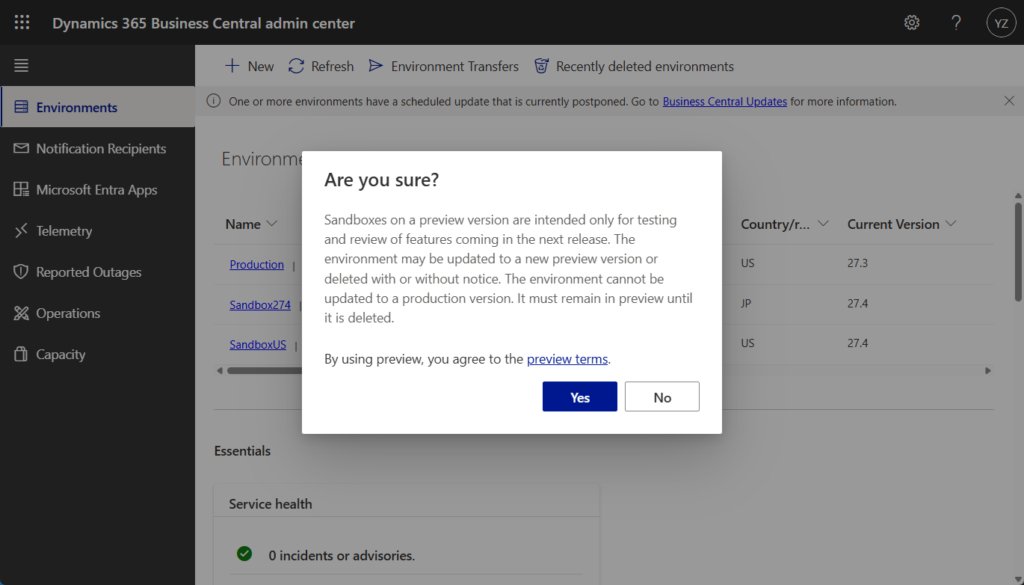Viewport: 1024px width, 585px height.
Task: Confirm with the Yes button
Action: 579,397
